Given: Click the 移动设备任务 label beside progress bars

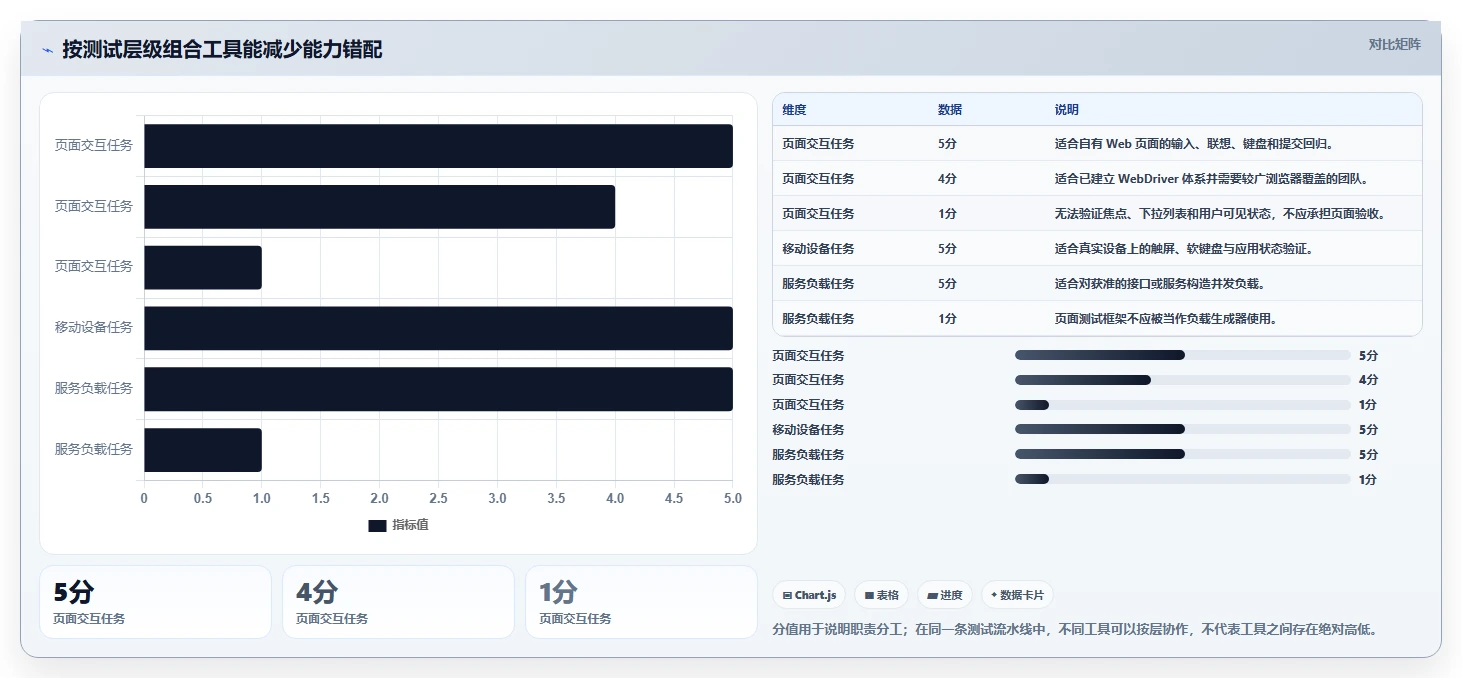Looking at the screenshot, I should (x=808, y=430).
